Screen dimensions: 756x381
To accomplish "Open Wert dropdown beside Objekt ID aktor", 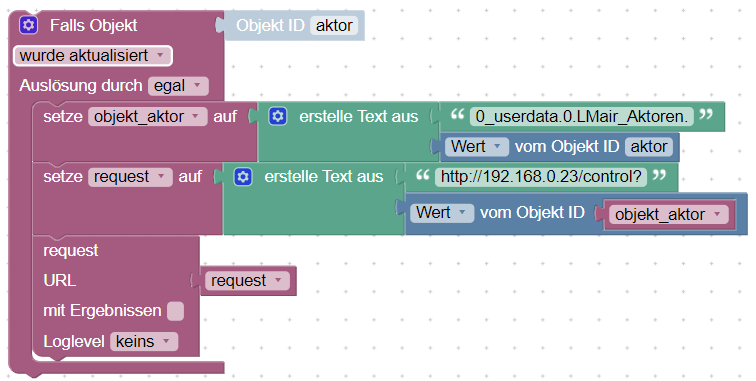I will [476, 147].
